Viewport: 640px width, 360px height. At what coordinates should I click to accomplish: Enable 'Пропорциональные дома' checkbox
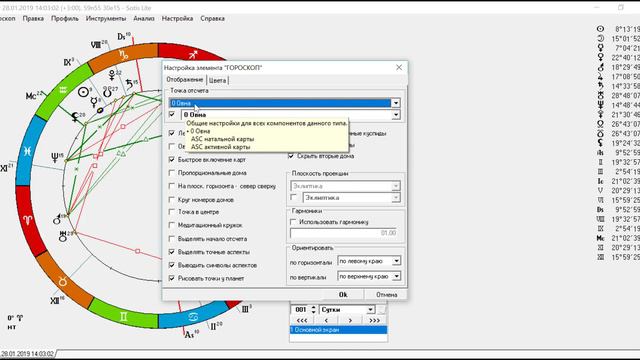click(x=171, y=173)
